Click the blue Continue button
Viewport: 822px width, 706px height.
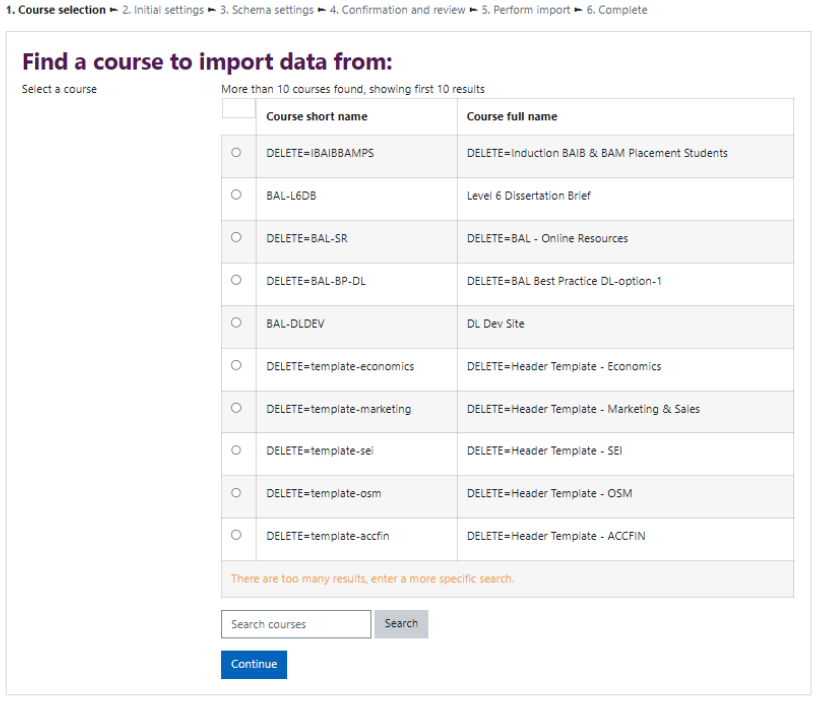(x=254, y=664)
